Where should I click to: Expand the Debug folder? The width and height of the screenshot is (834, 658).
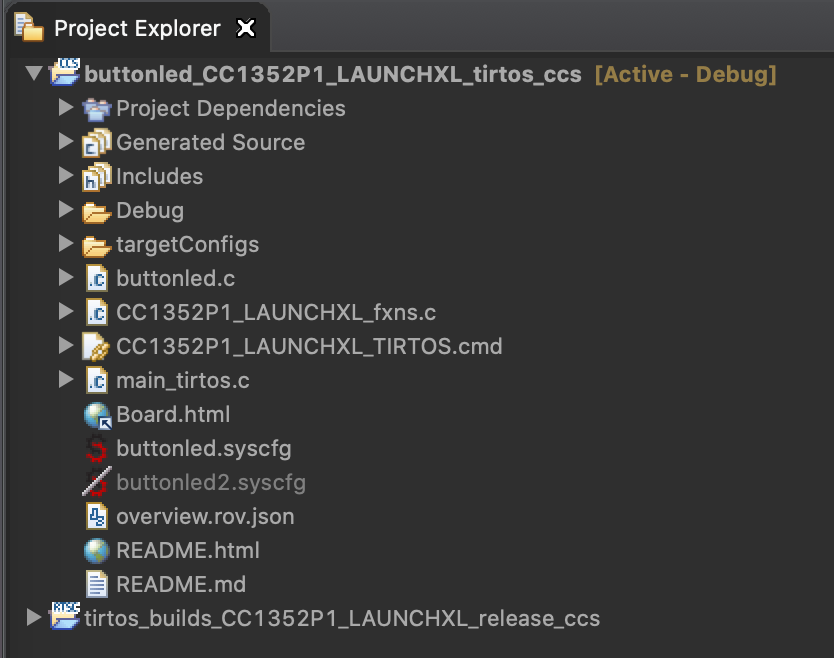(66, 210)
